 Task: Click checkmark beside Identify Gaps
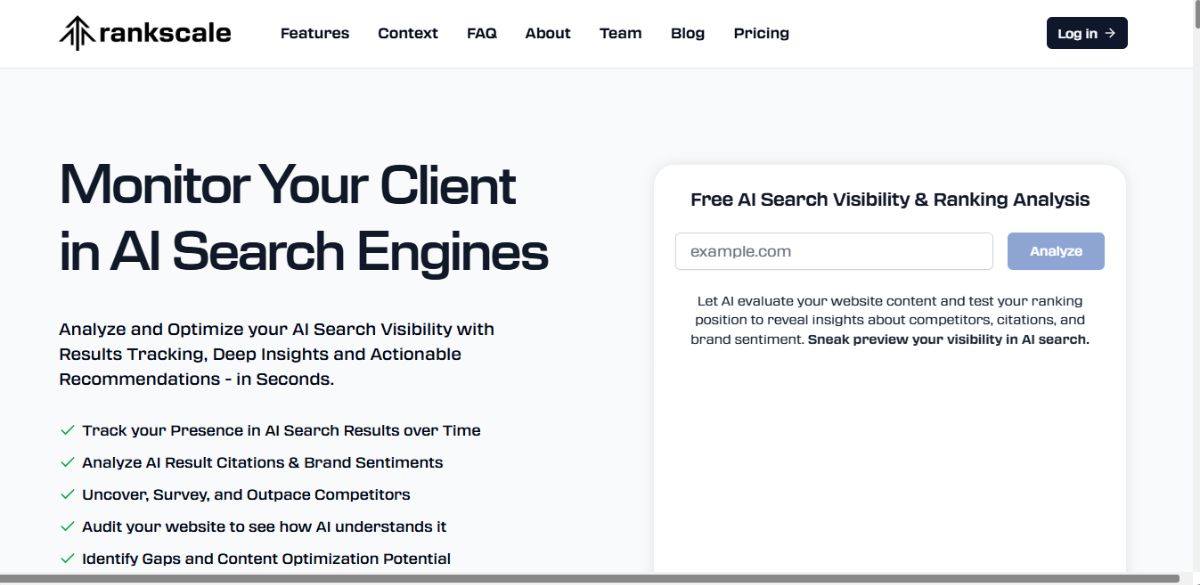click(x=68, y=558)
